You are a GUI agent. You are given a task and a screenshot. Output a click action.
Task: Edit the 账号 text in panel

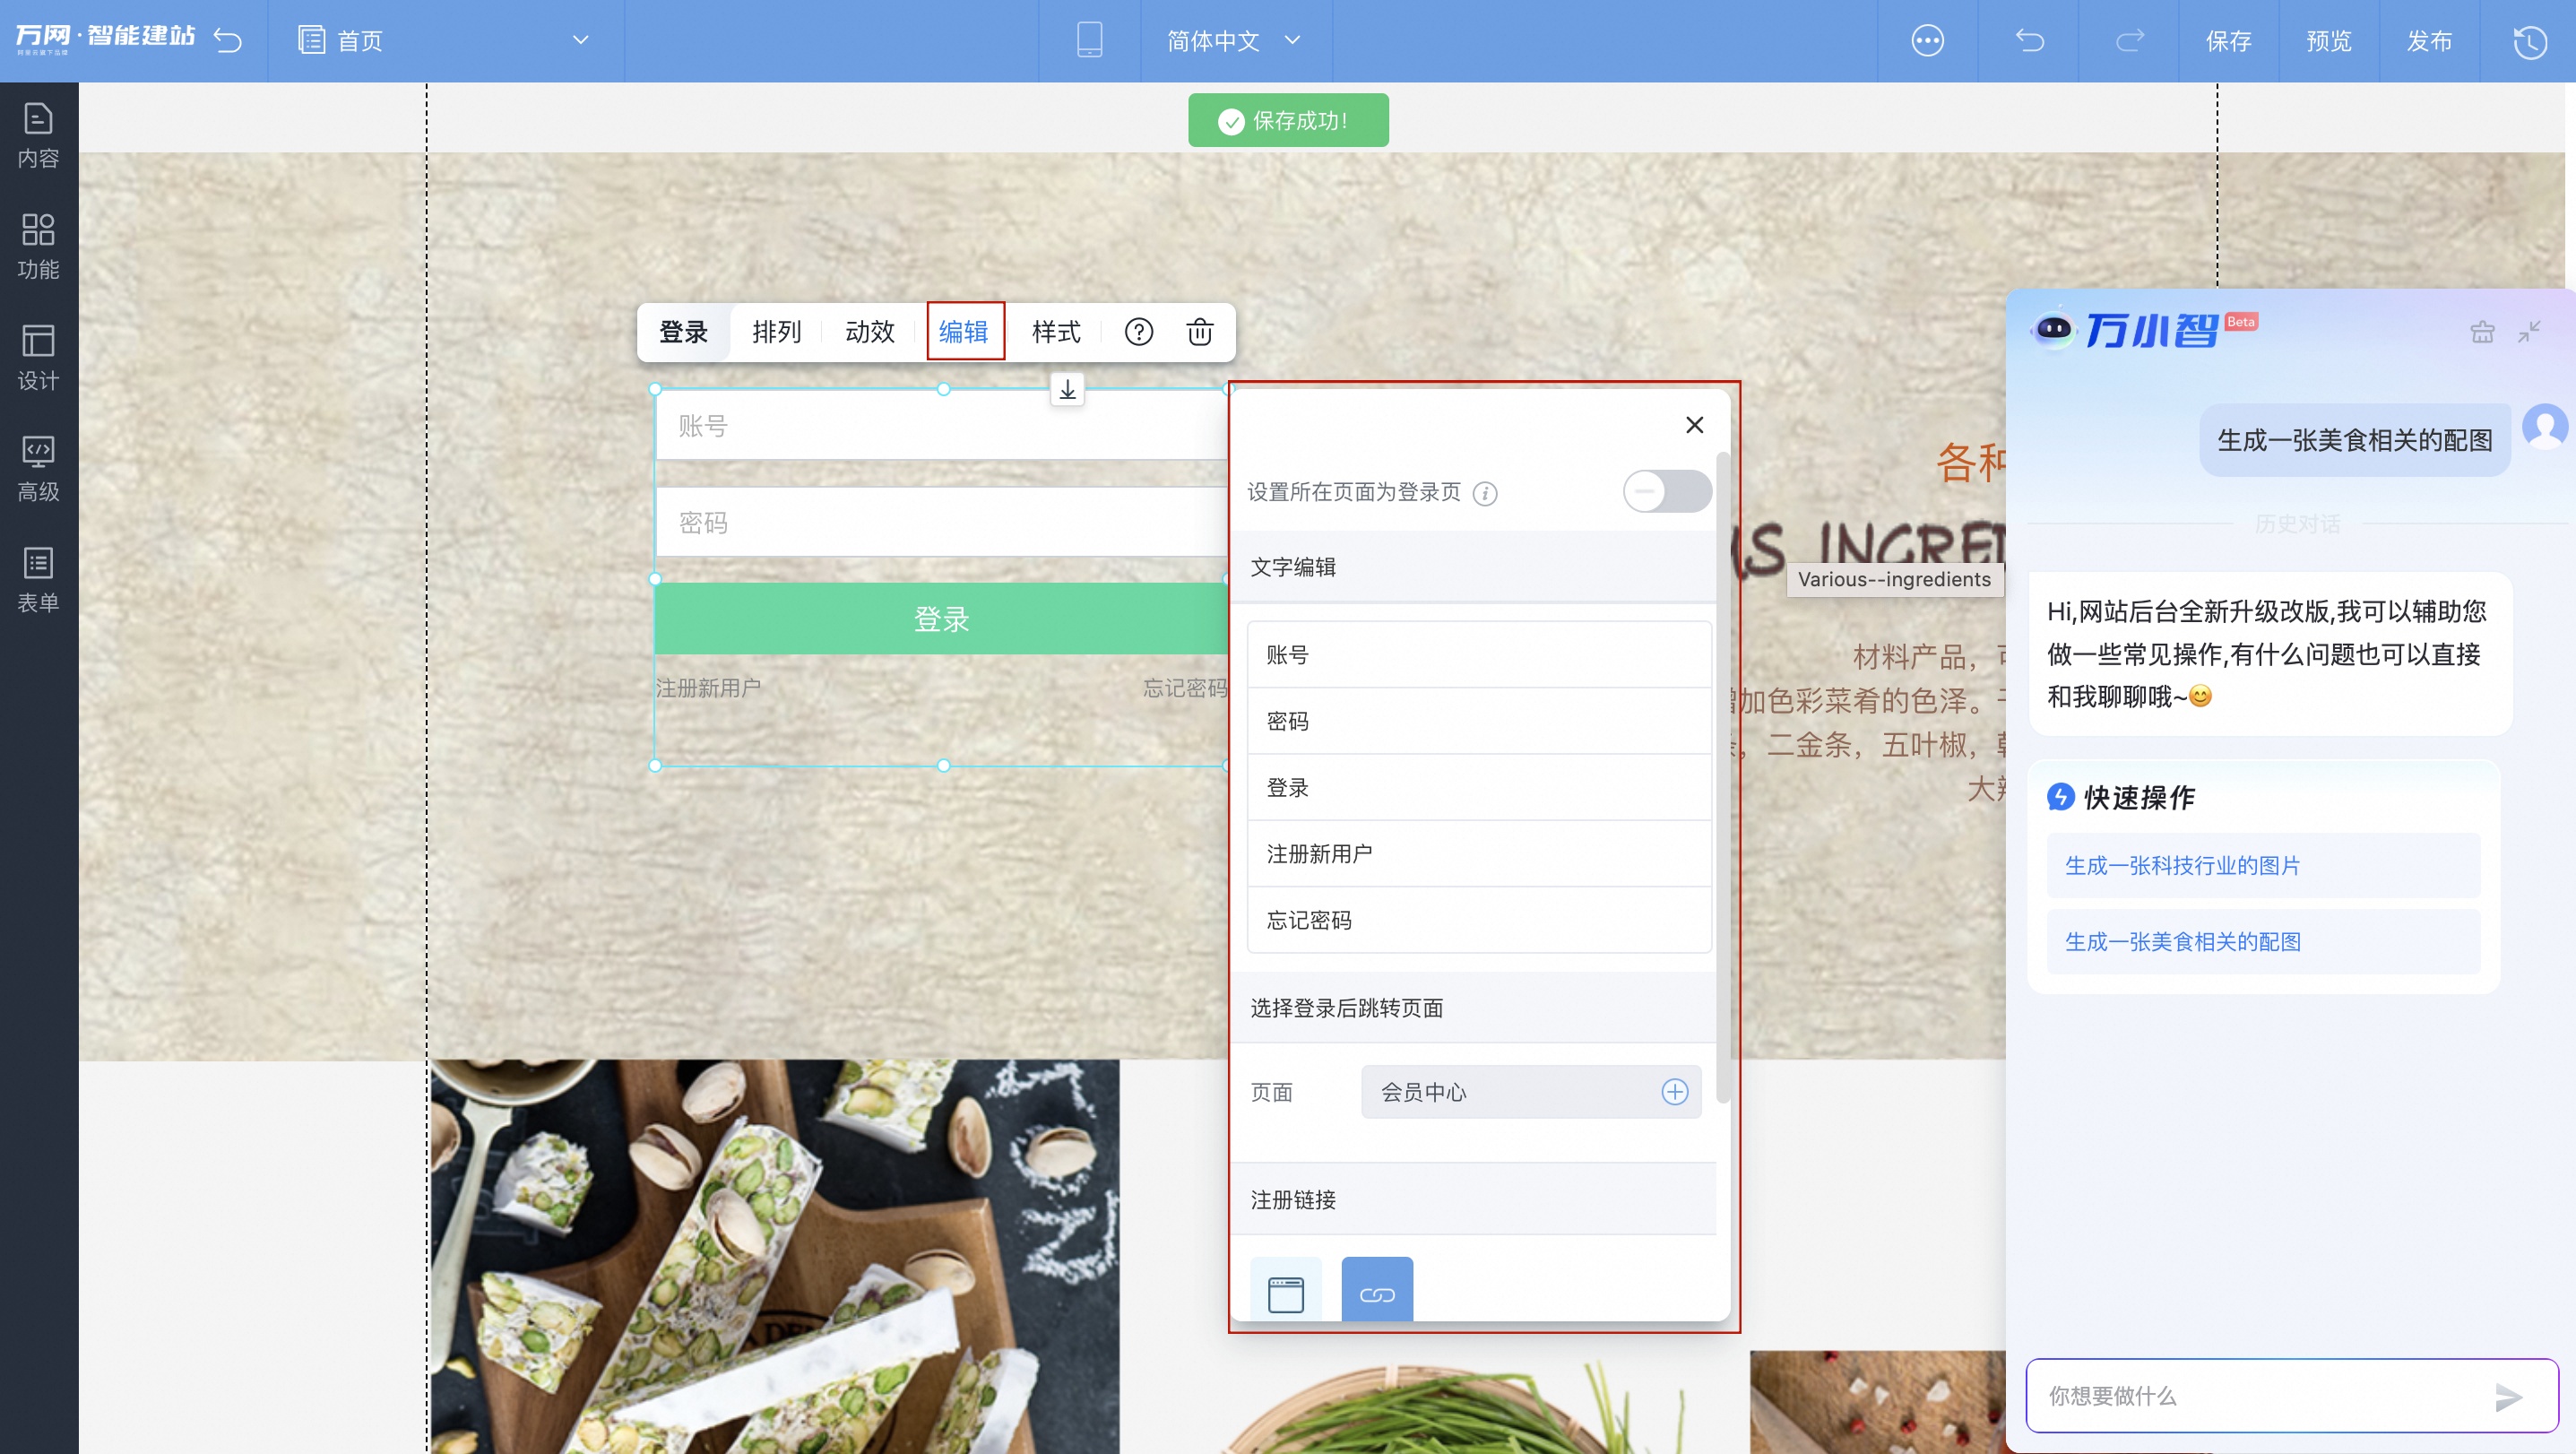coord(1479,655)
